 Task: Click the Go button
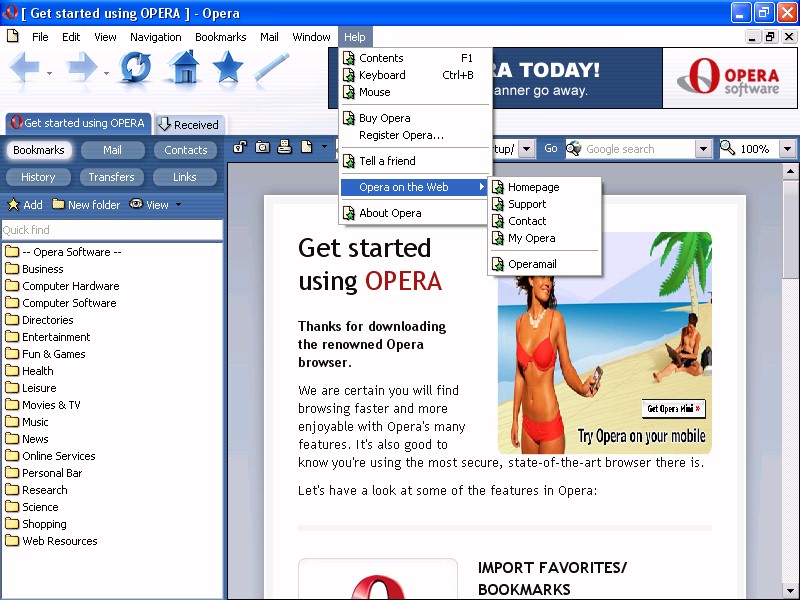551,149
